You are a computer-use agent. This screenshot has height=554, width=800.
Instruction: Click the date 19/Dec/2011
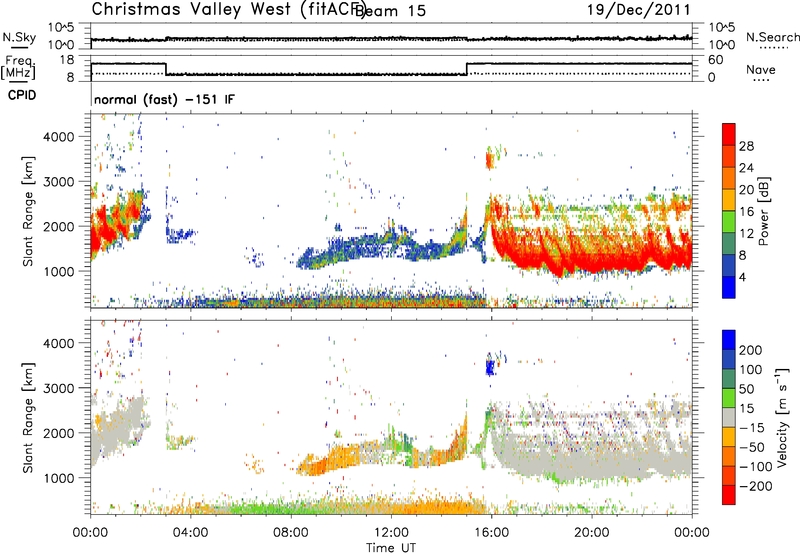pos(639,10)
